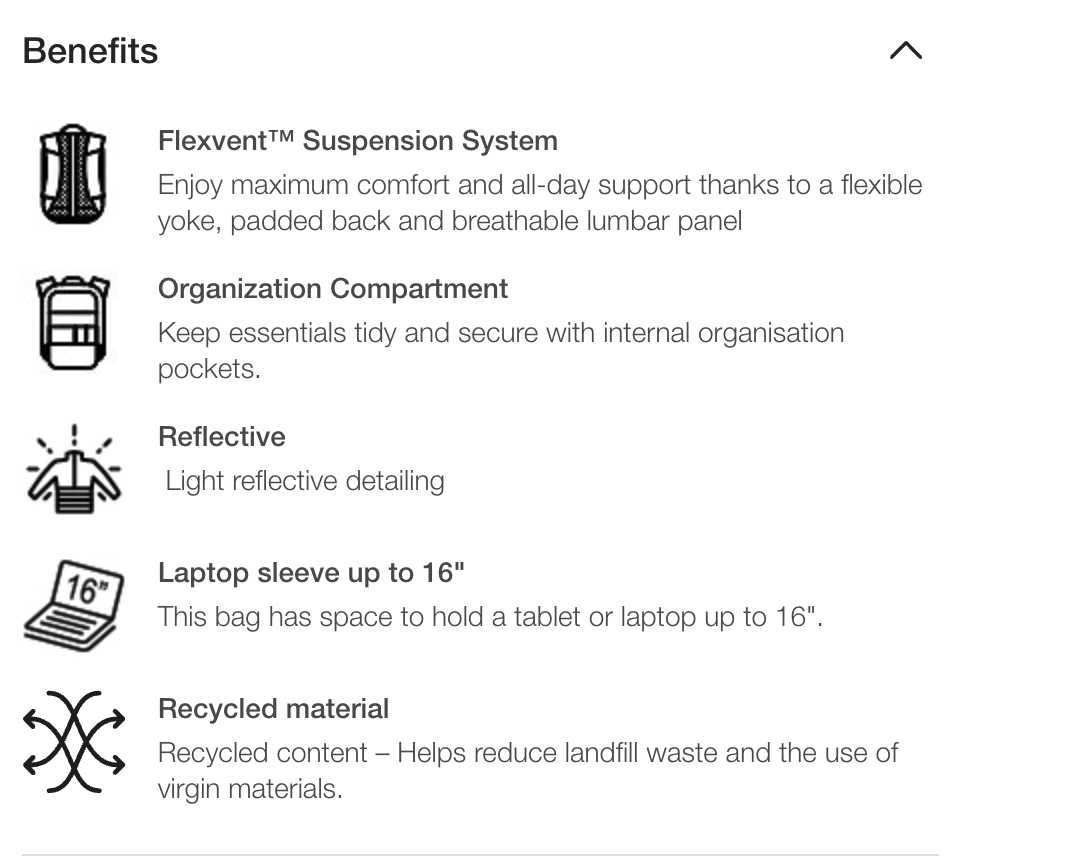Collapse the Benefits section chevron
The image size is (1068, 860).
(905, 51)
